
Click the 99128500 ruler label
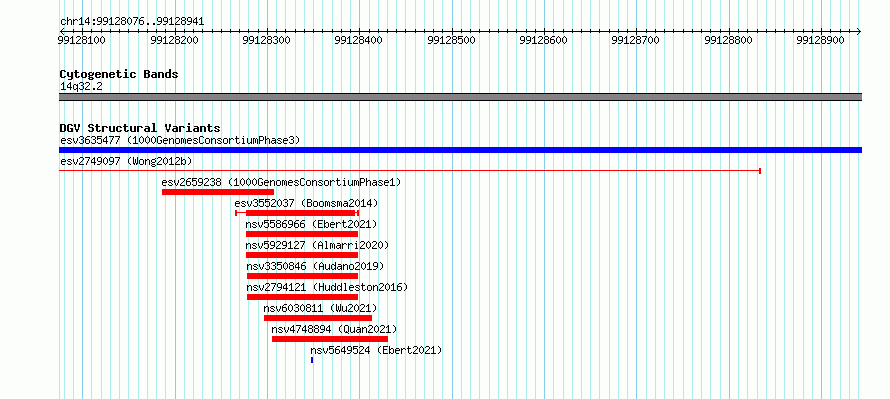point(451,40)
